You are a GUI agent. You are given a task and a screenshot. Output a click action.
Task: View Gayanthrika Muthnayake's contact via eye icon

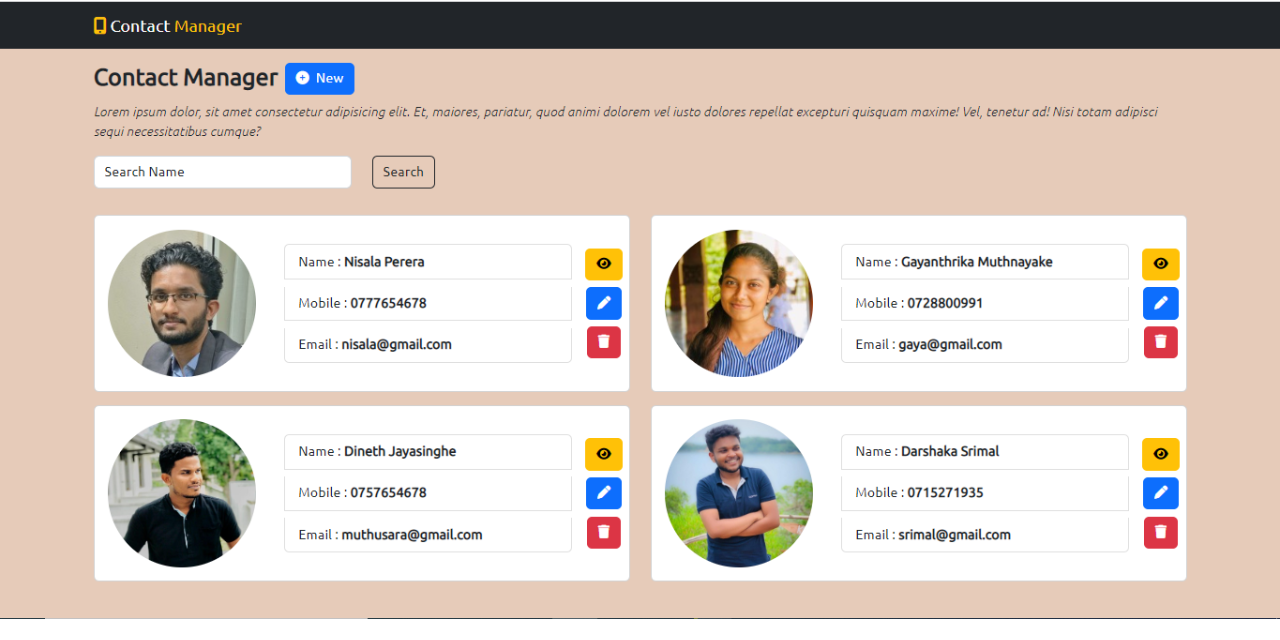click(1161, 264)
